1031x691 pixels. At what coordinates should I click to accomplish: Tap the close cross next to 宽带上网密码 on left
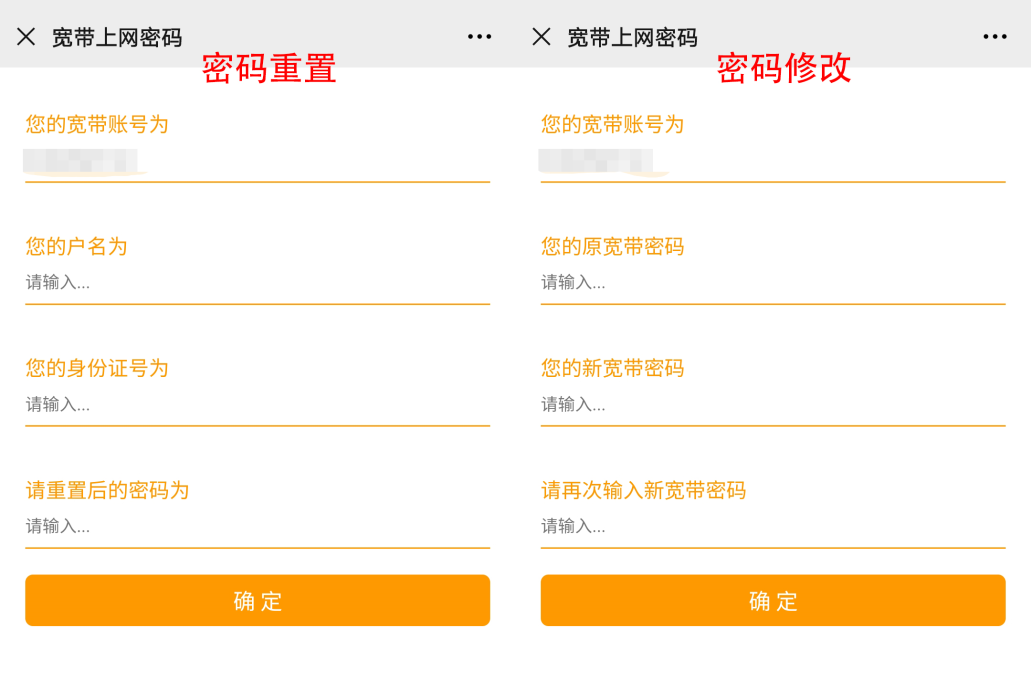pos(27,36)
